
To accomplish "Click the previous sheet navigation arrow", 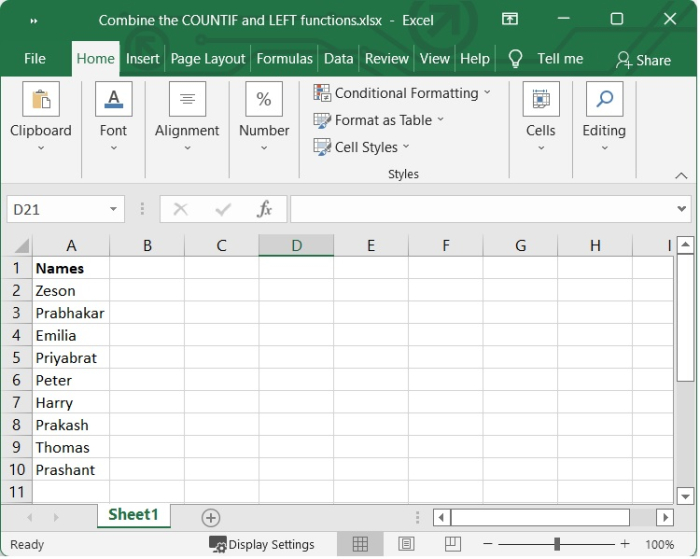I will (x=30, y=517).
